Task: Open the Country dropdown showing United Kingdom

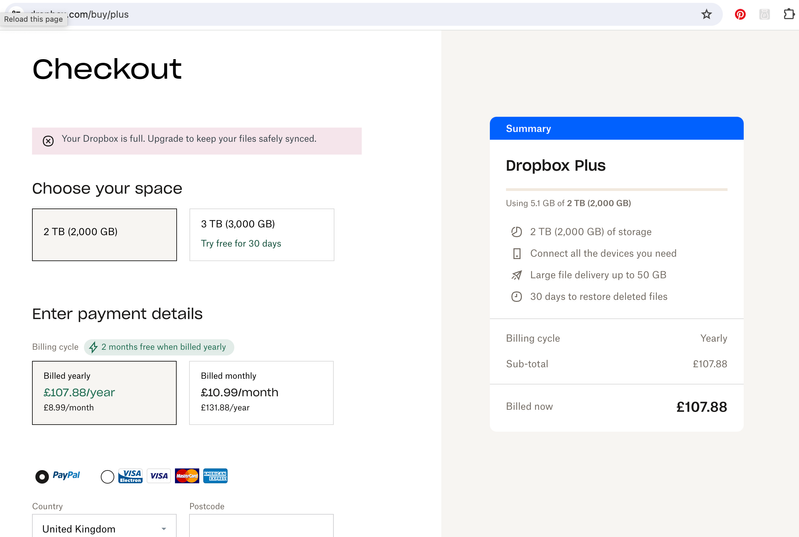Action: (104, 526)
